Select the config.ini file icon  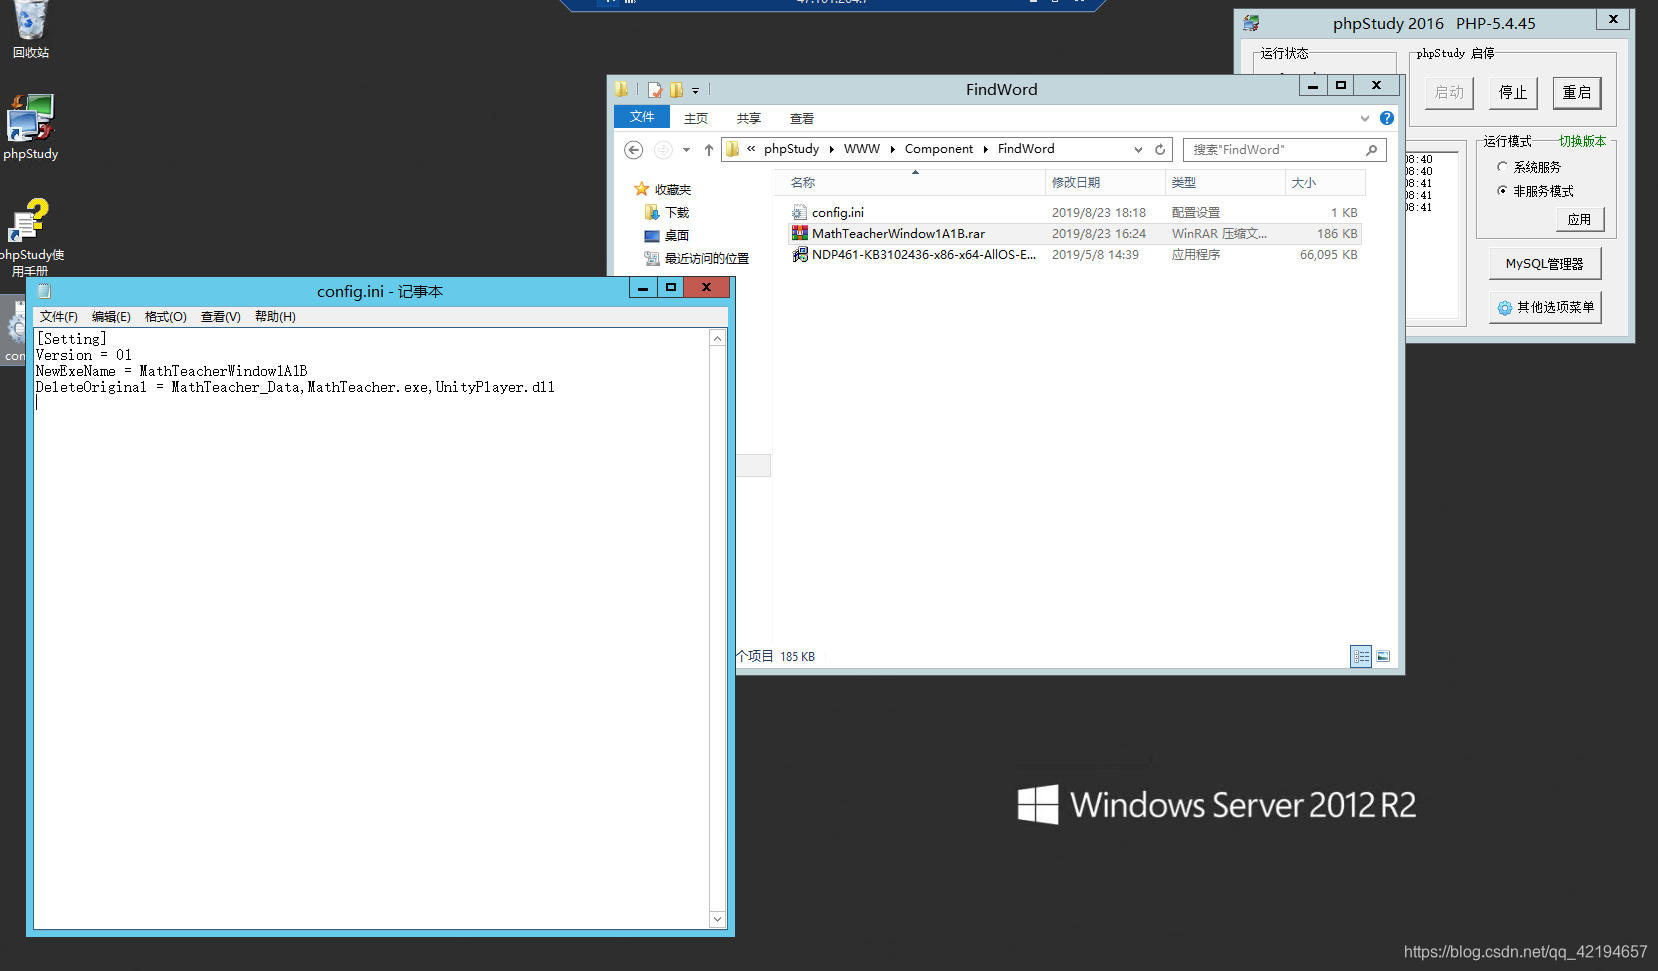pyautogui.click(x=799, y=212)
